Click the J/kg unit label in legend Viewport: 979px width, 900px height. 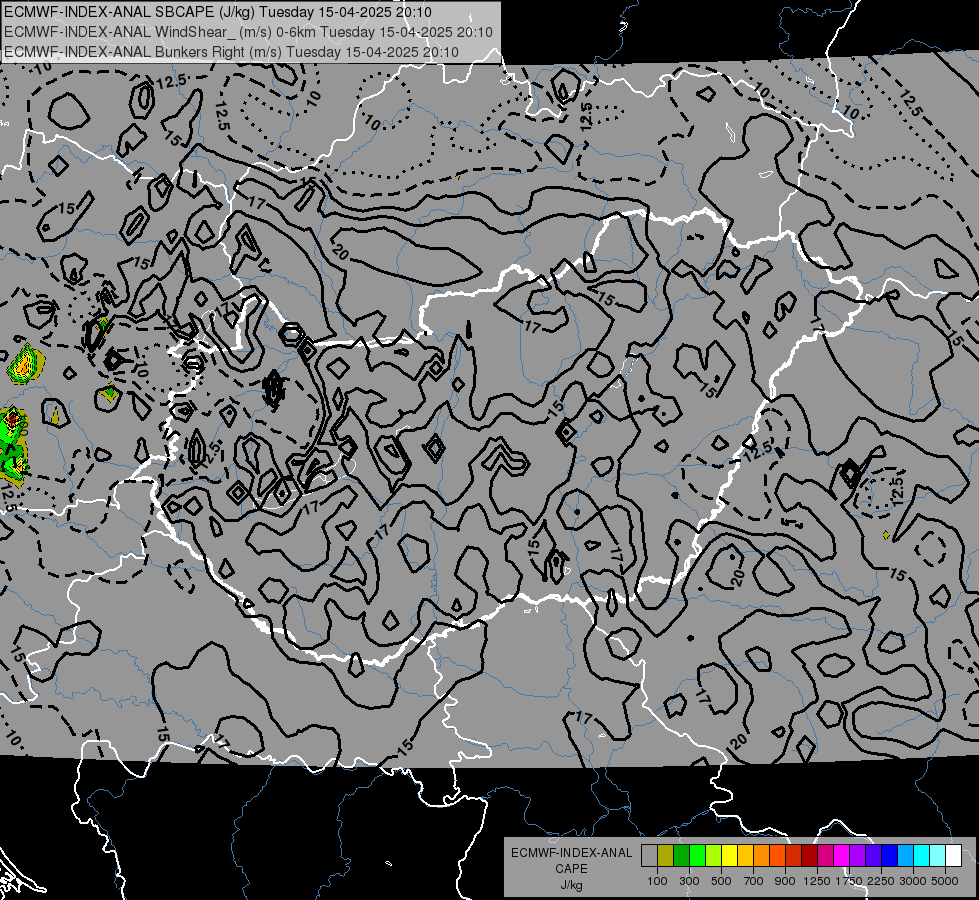tap(571, 885)
